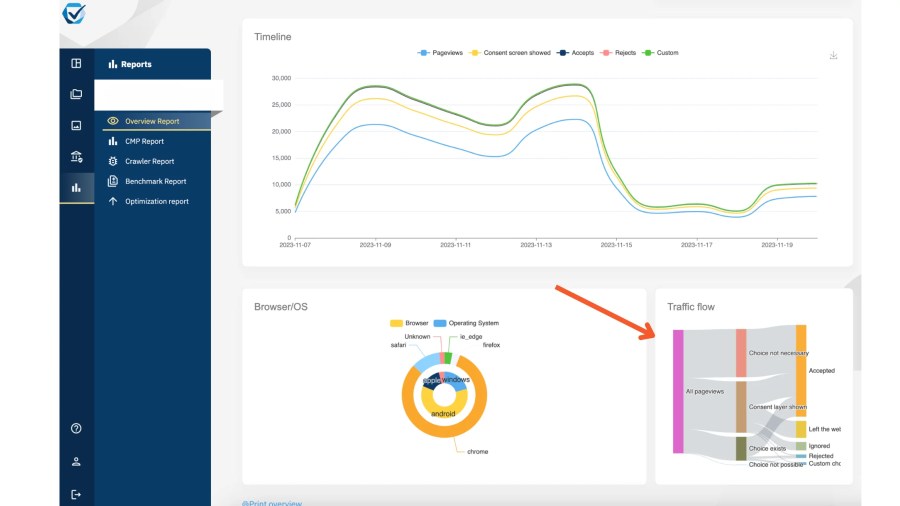Open the image icon in sidebar

(76, 126)
